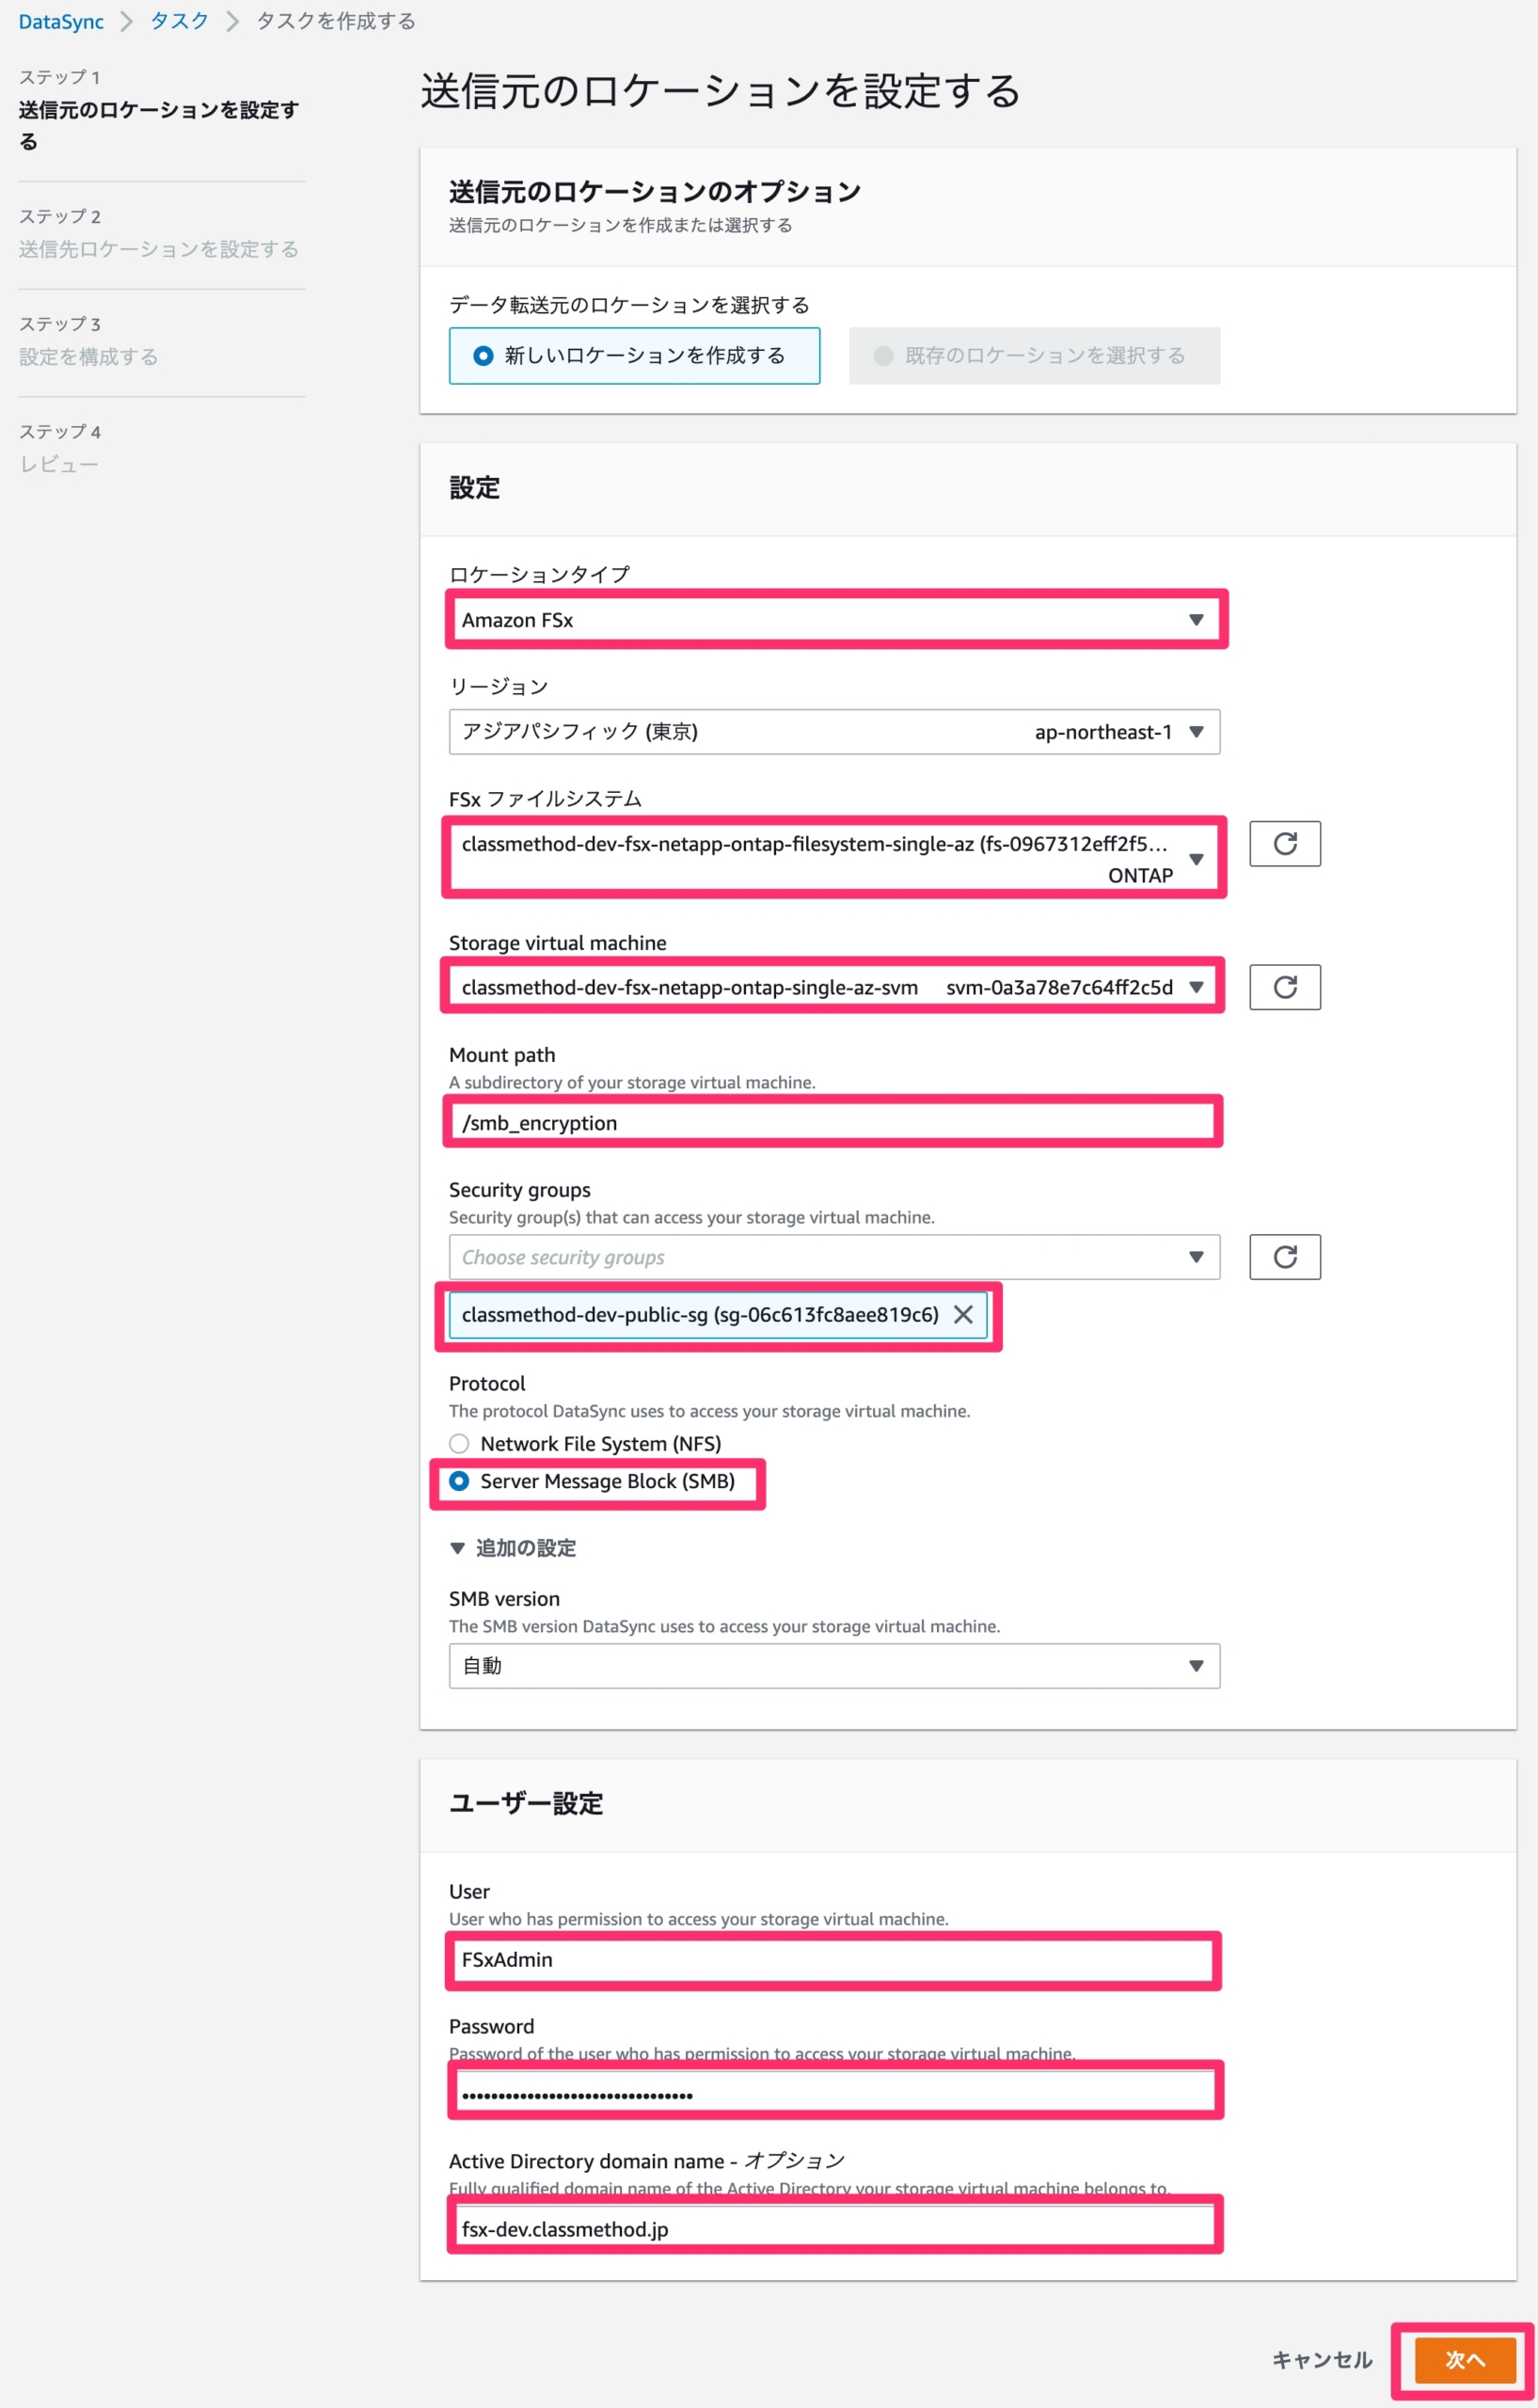Open the Storage virtual machine dropdown
The width and height of the screenshot is (1538, 2408).
click(x=834, y=986)
